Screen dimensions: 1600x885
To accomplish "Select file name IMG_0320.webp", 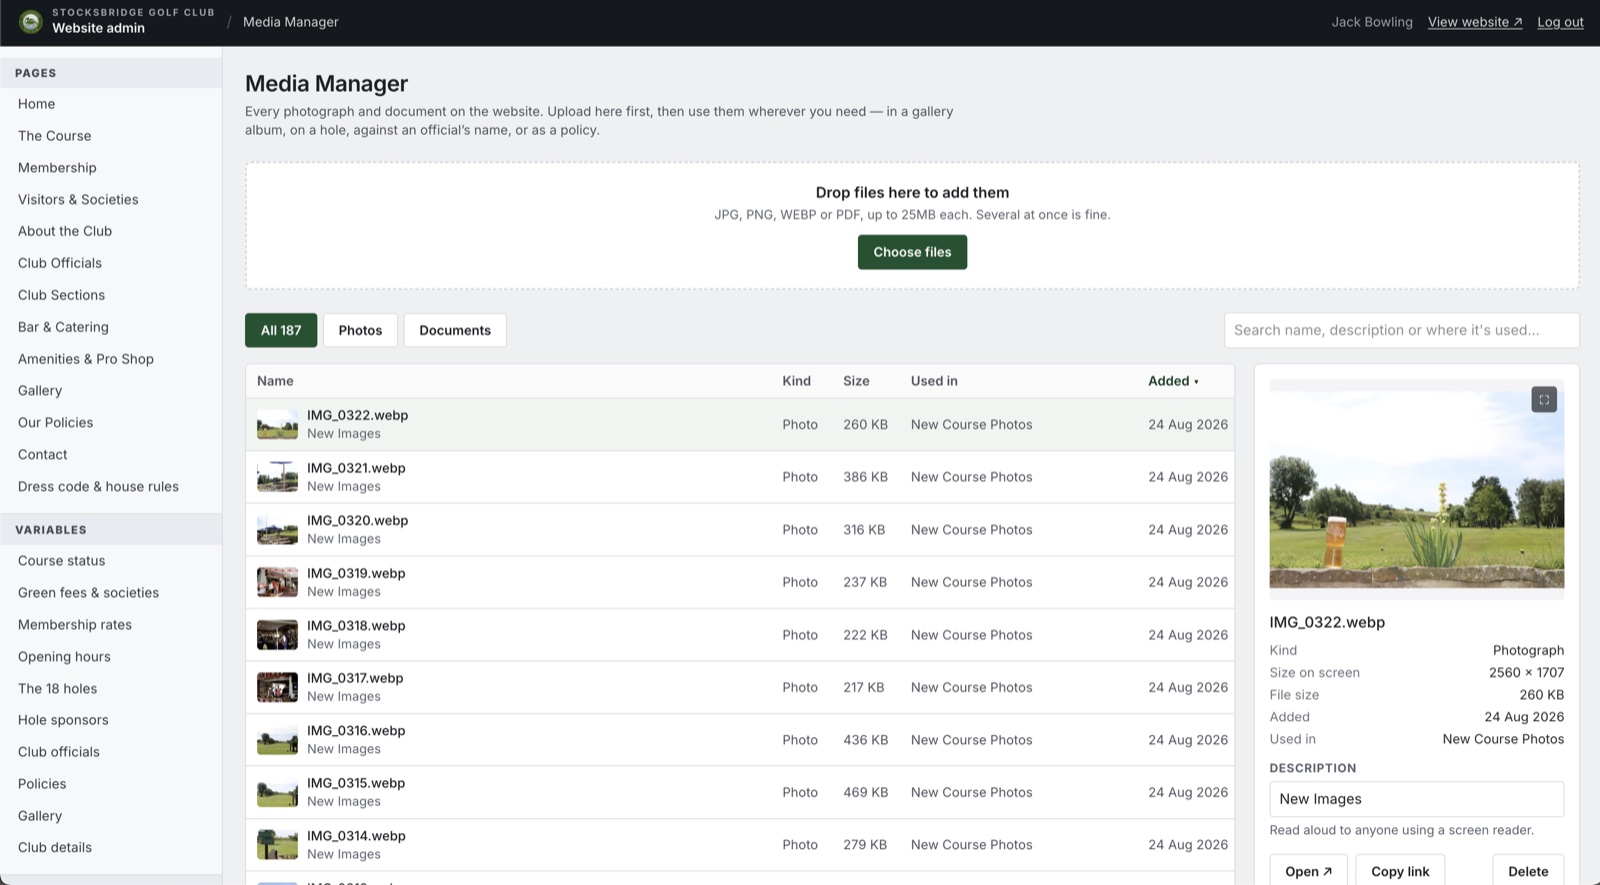I will point(357,520).
